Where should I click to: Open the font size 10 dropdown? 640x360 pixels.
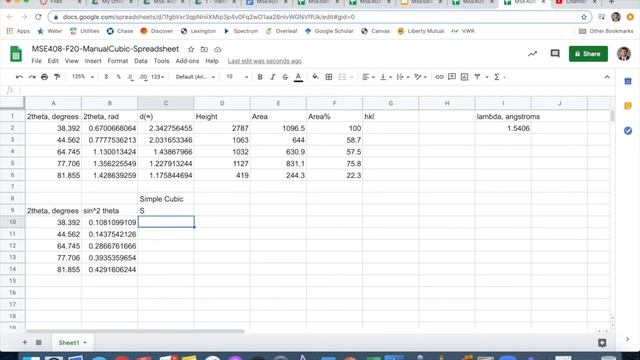(x=237, y=77)
